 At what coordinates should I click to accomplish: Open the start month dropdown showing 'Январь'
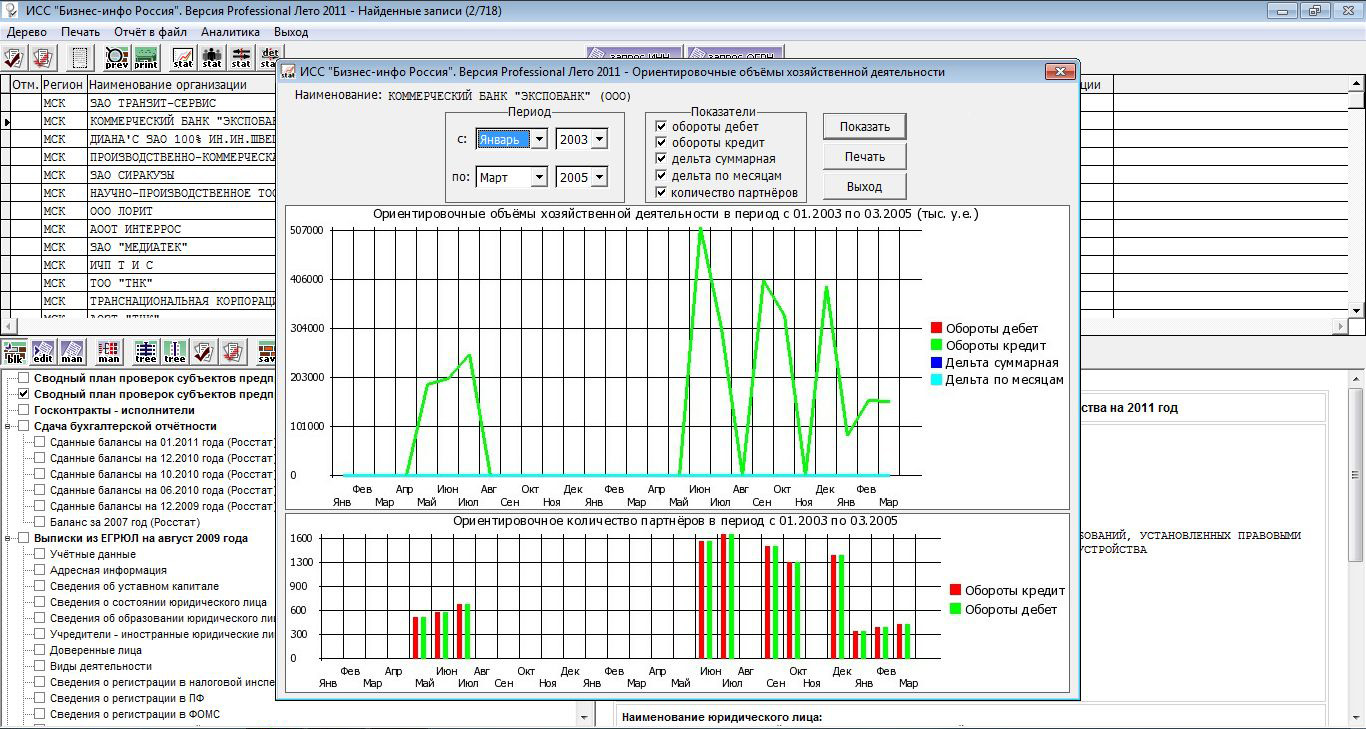538,140
